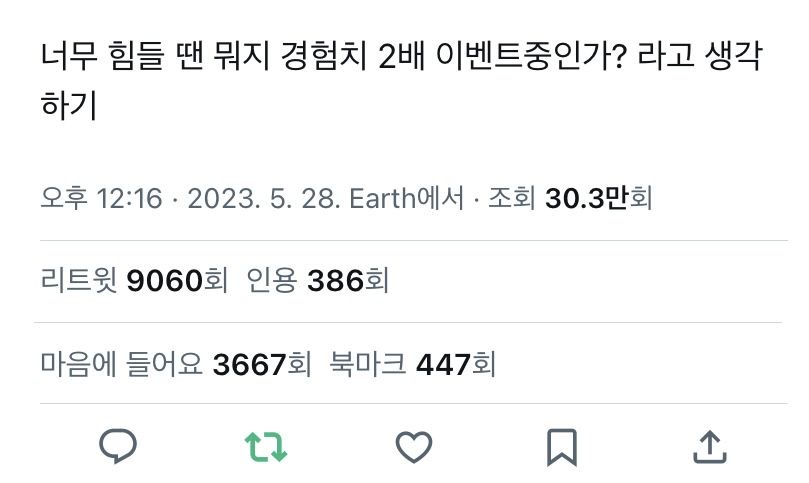The image size is (809, 483).
Task: Open the share icon menu
Action: pyautogui.click(x=709, y=446)
